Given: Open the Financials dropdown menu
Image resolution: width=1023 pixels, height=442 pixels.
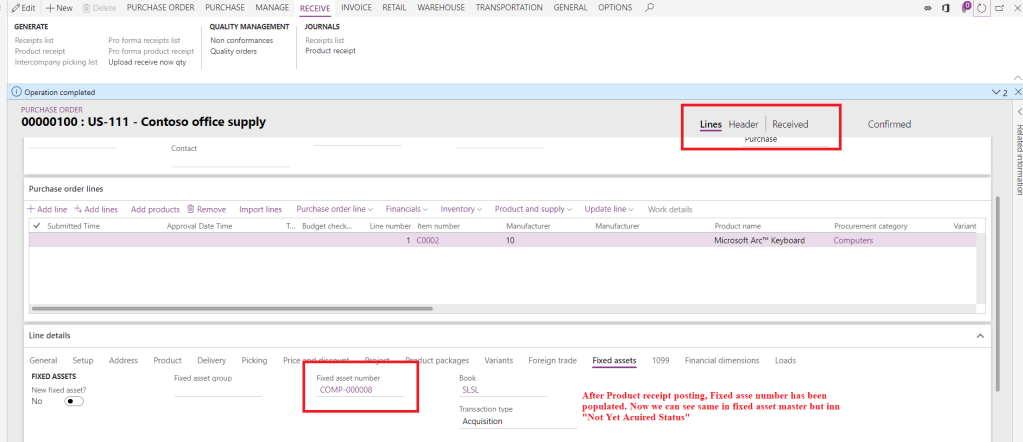Looking at the screenshot, I should tap(406, 209).
